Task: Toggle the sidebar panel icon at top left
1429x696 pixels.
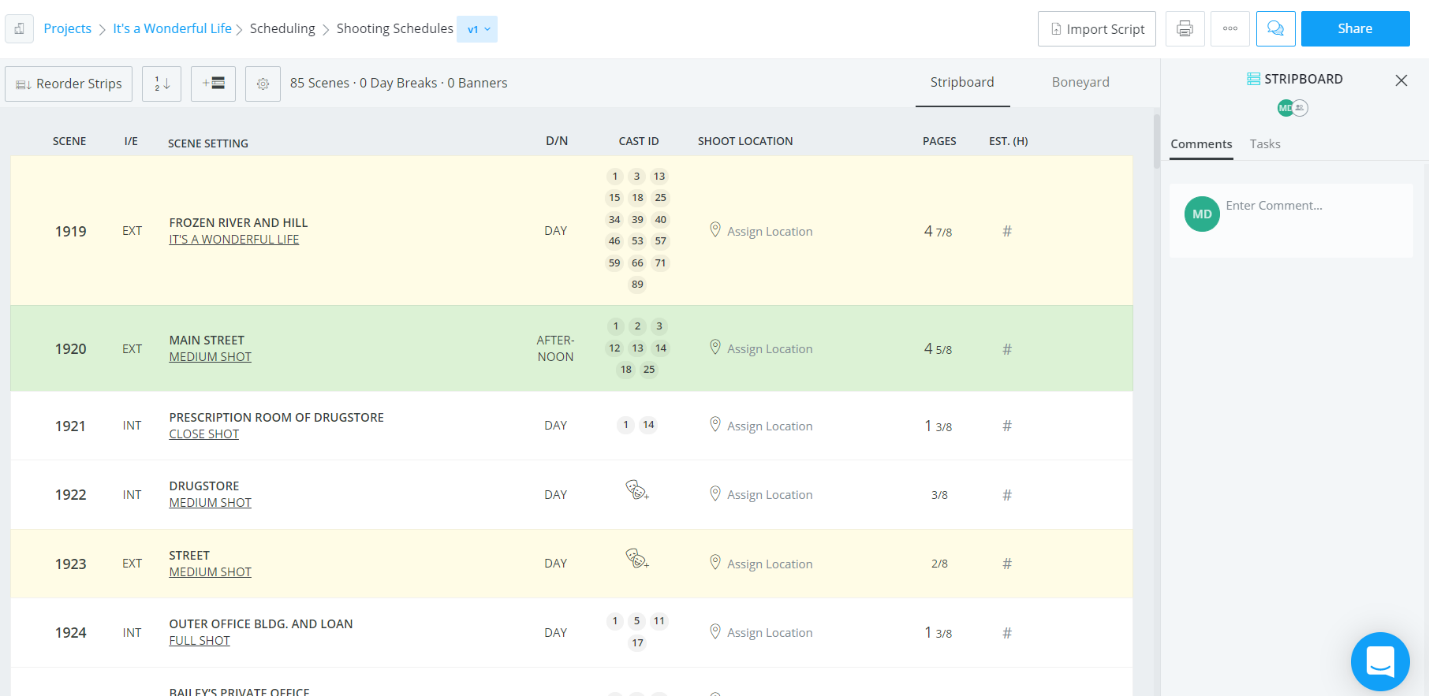Action: click(x=19, y=28)
